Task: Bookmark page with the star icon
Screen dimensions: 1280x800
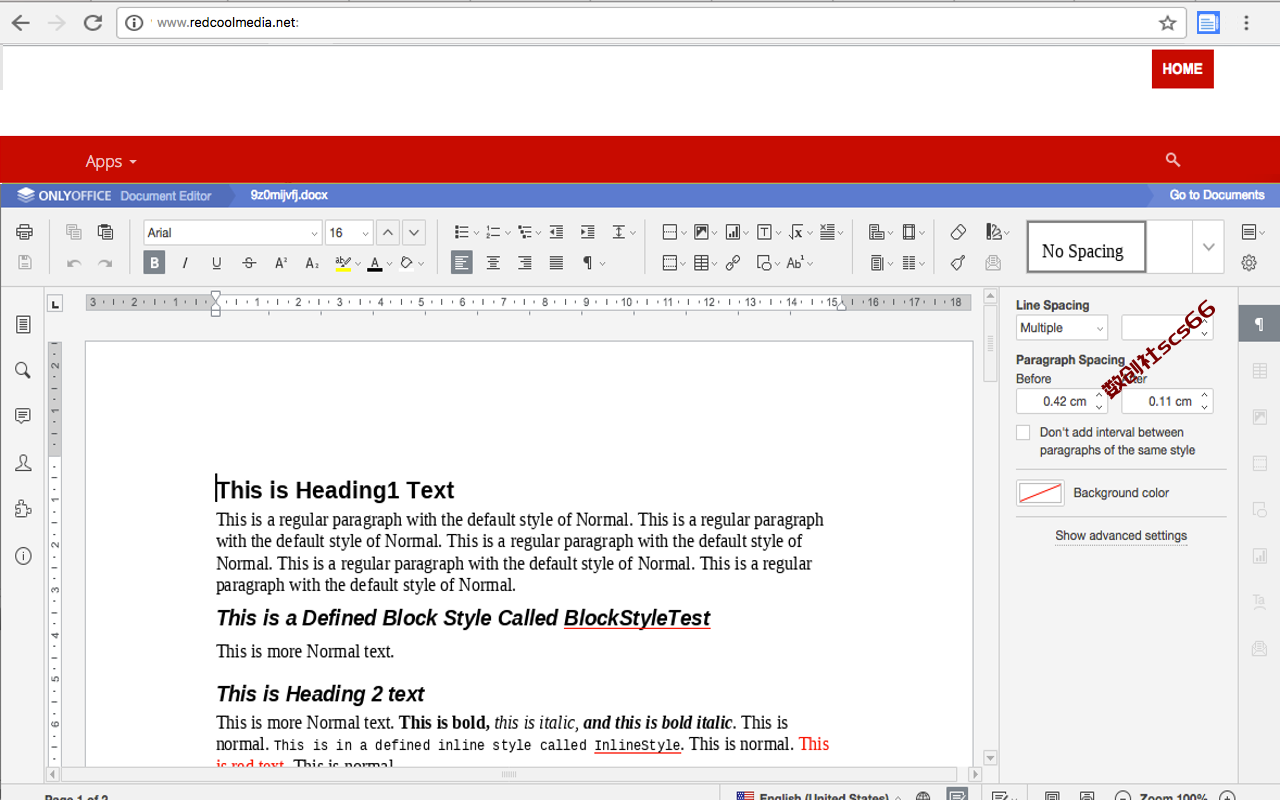Action: [1167, 23]
